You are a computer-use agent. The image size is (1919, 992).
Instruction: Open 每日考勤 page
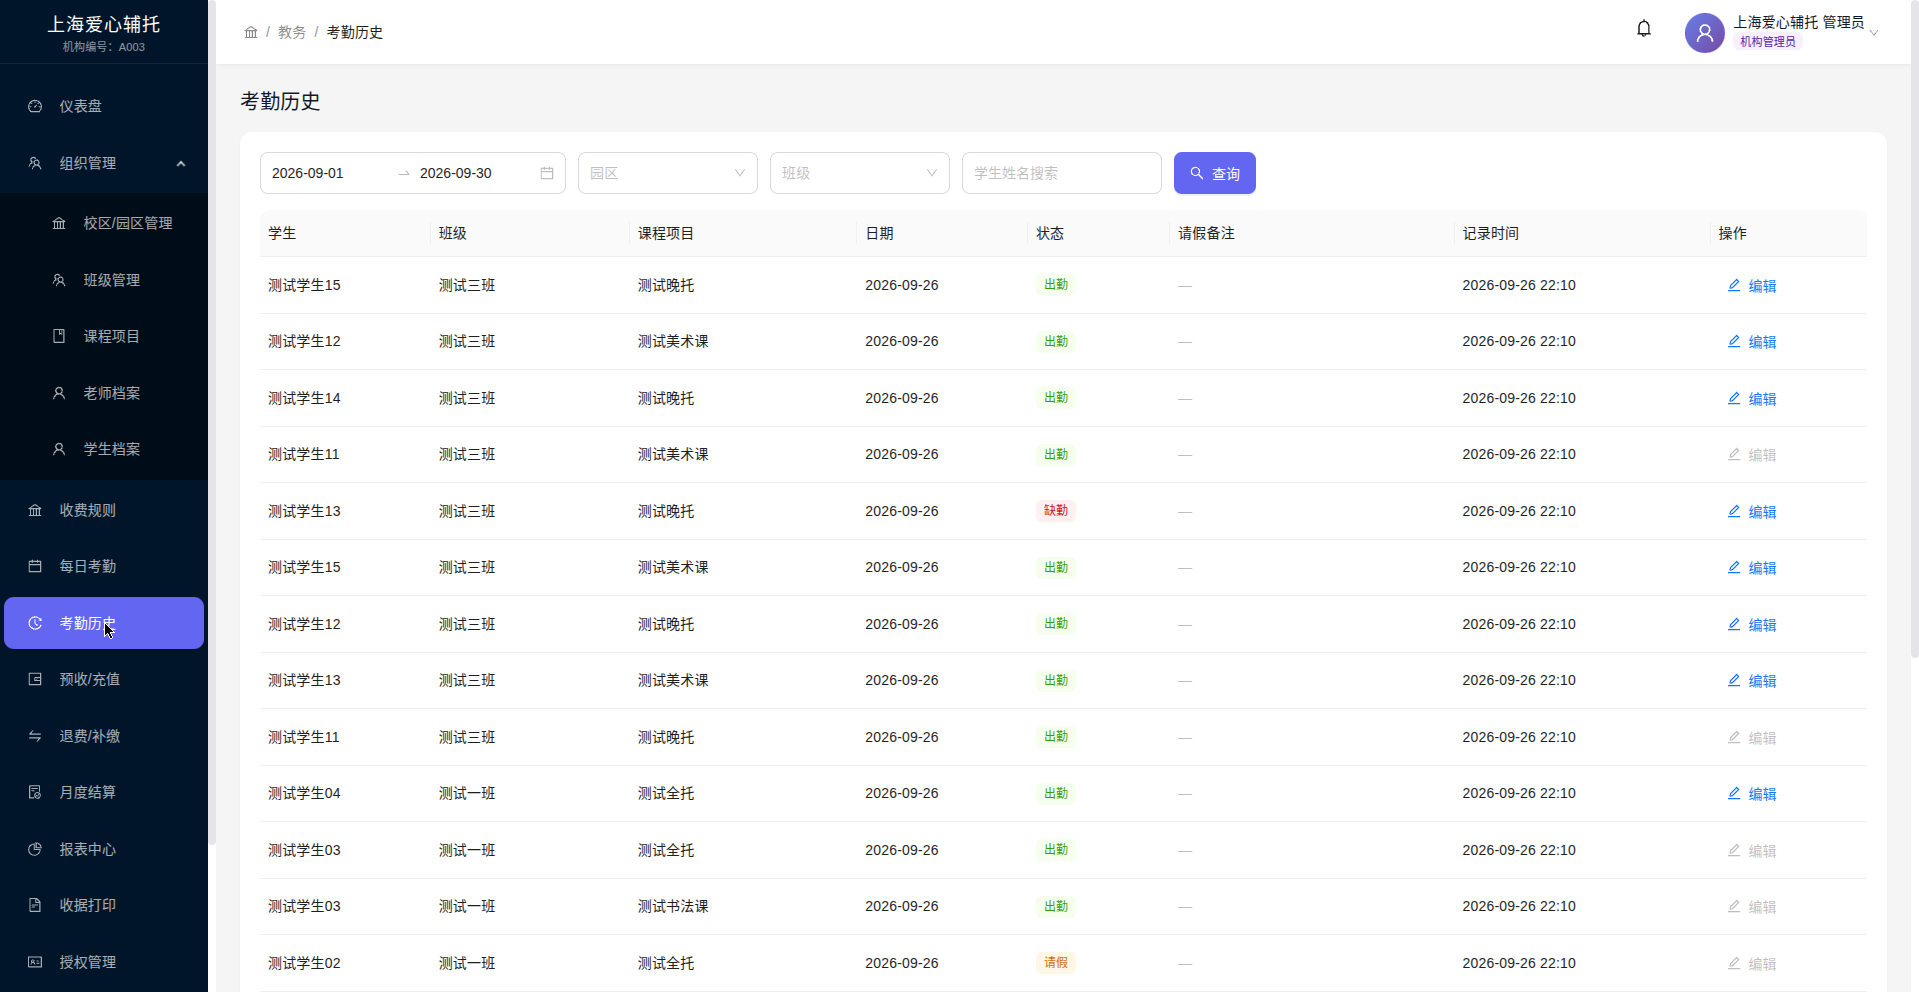click(x=104, y=566)
